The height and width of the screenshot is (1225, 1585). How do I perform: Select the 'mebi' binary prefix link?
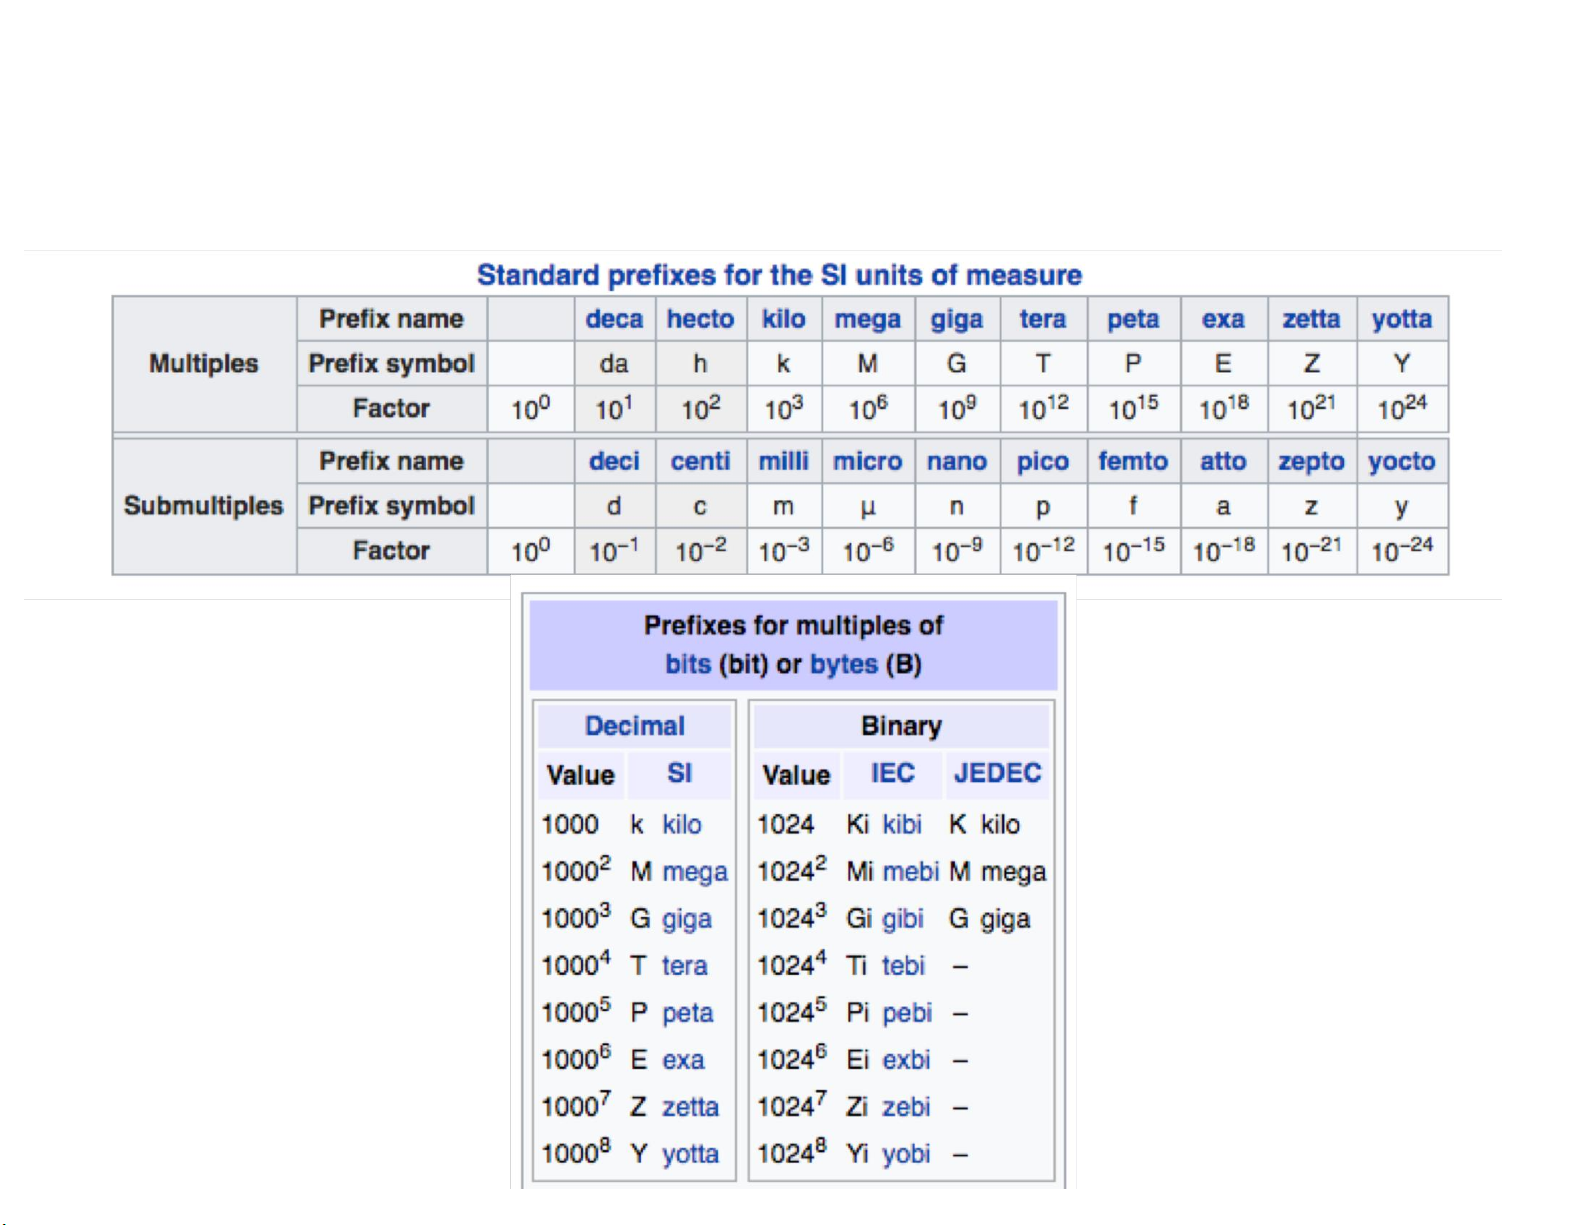(910, 872)
